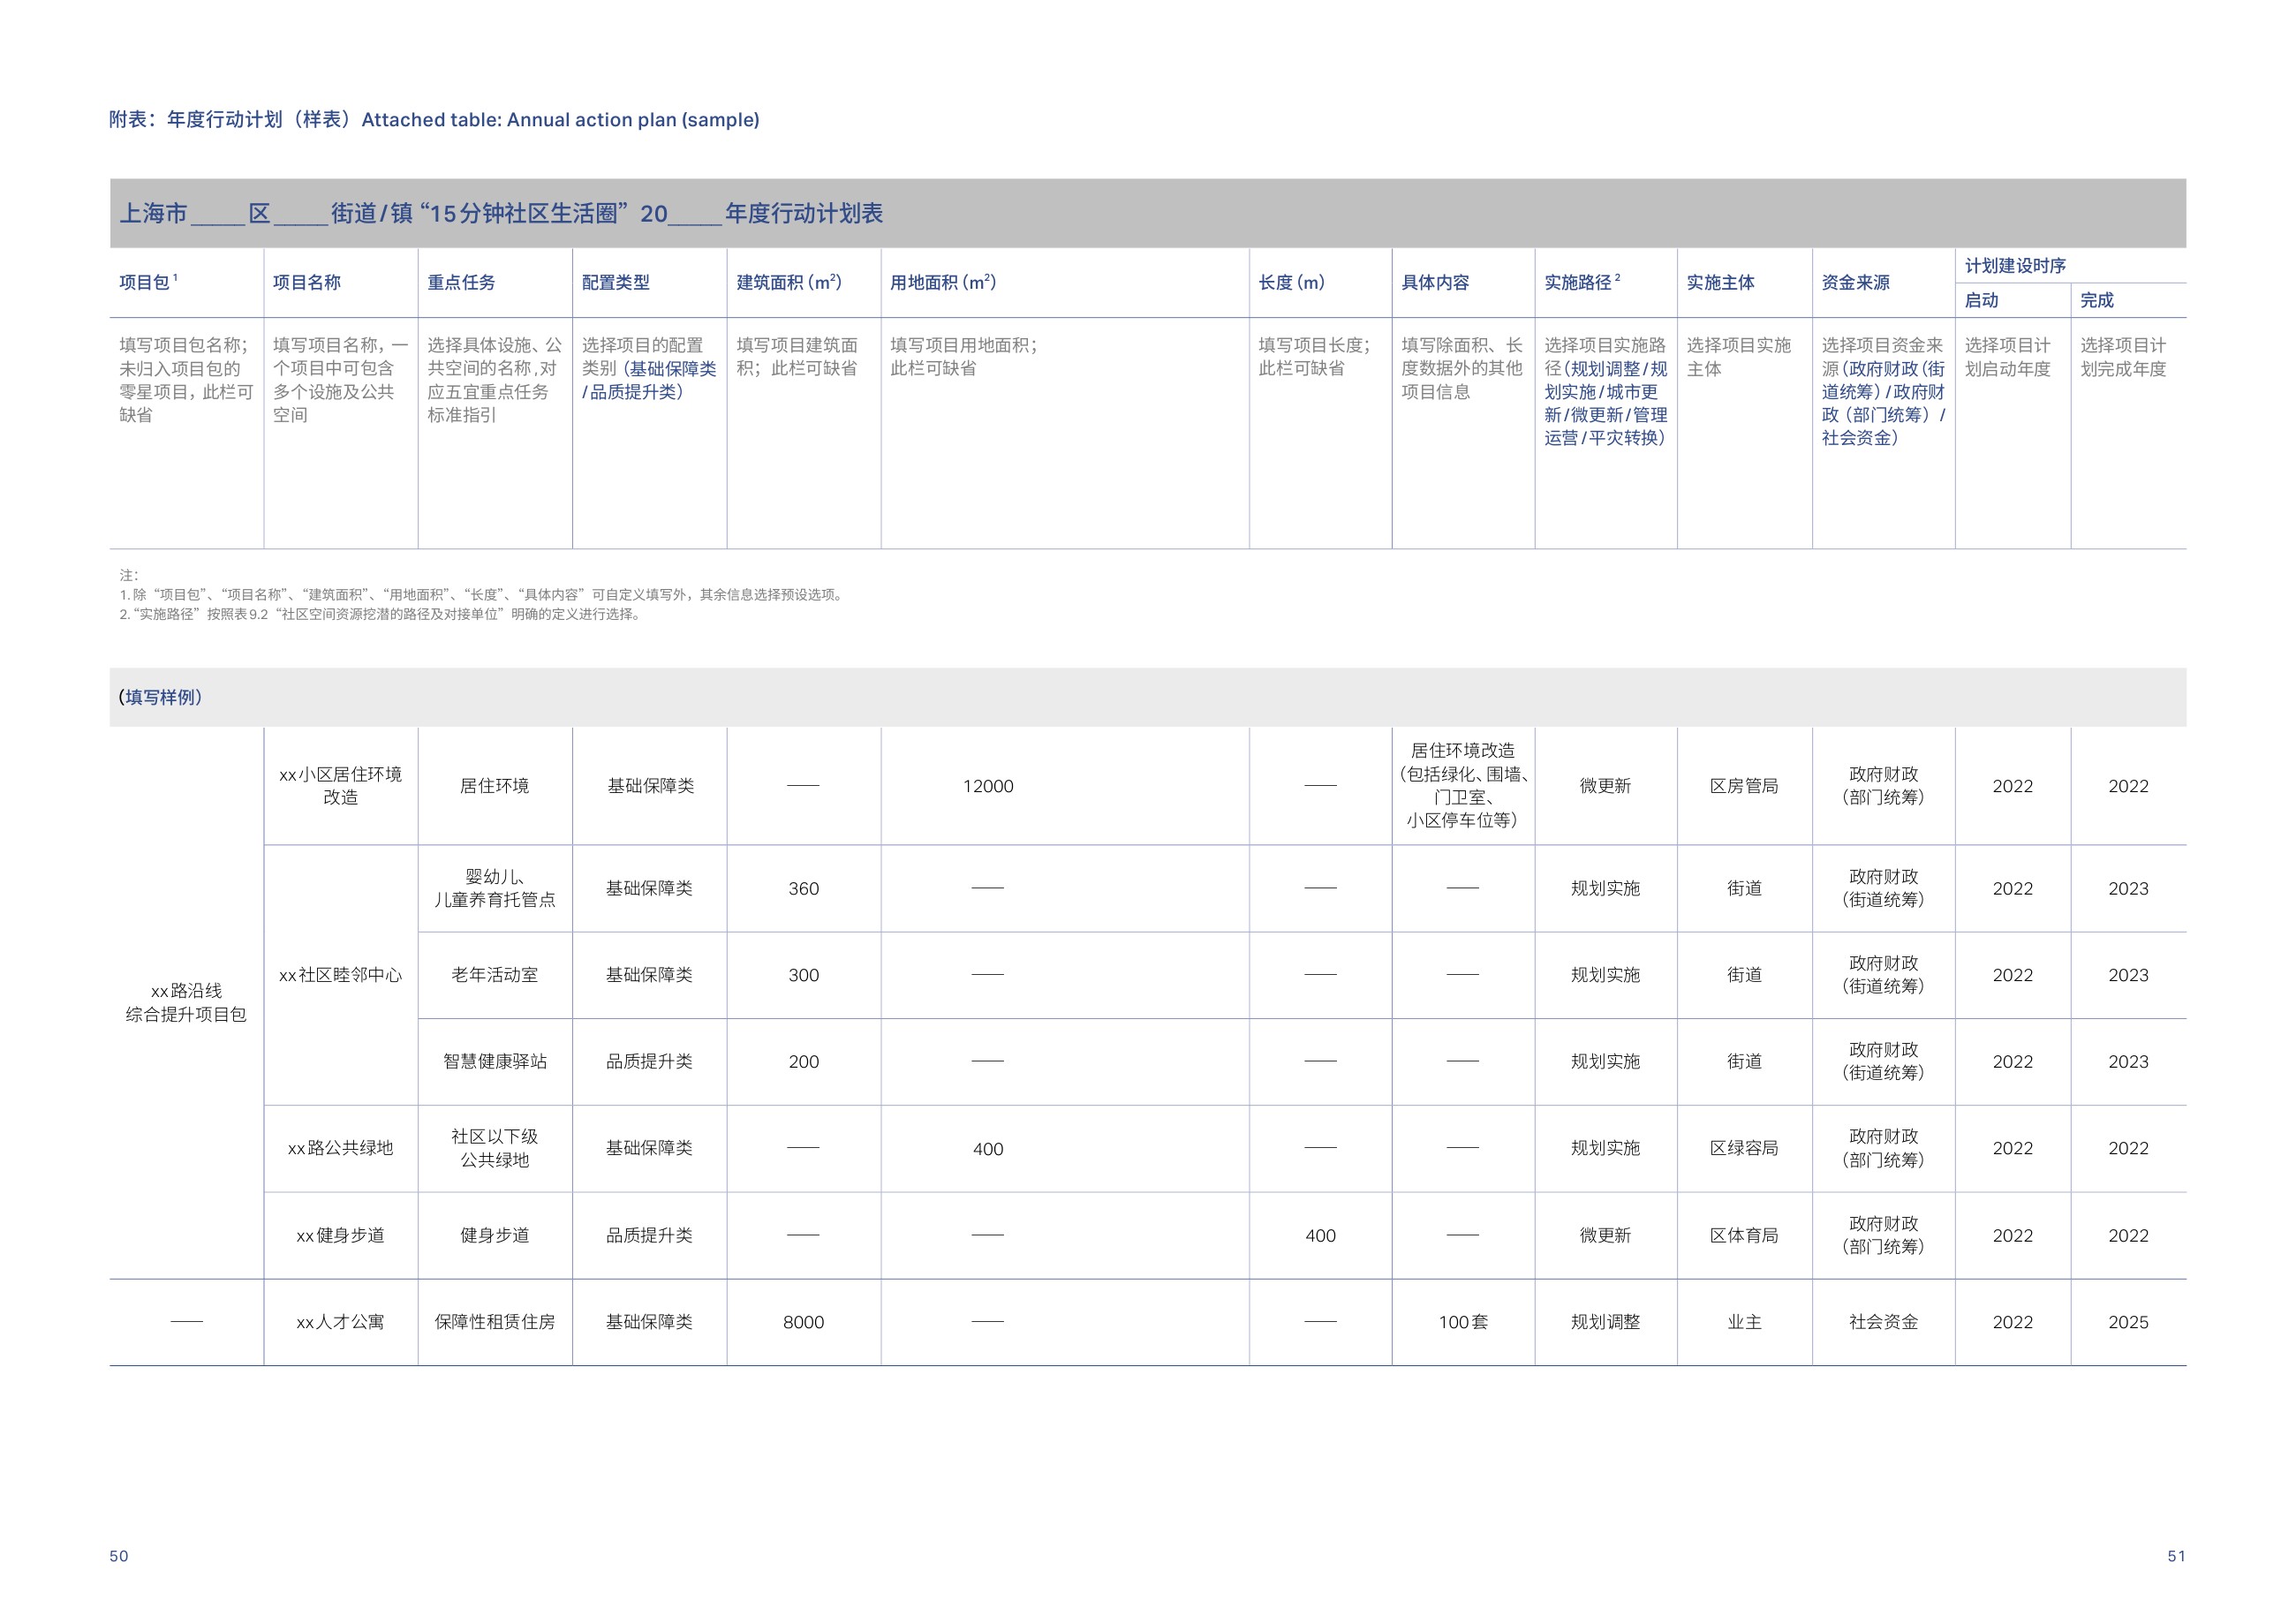Click the '长度 (m)' column header
The height and width of the screenshot is (1624, 2296).
pyautogui.click(x=1291, y=283)
